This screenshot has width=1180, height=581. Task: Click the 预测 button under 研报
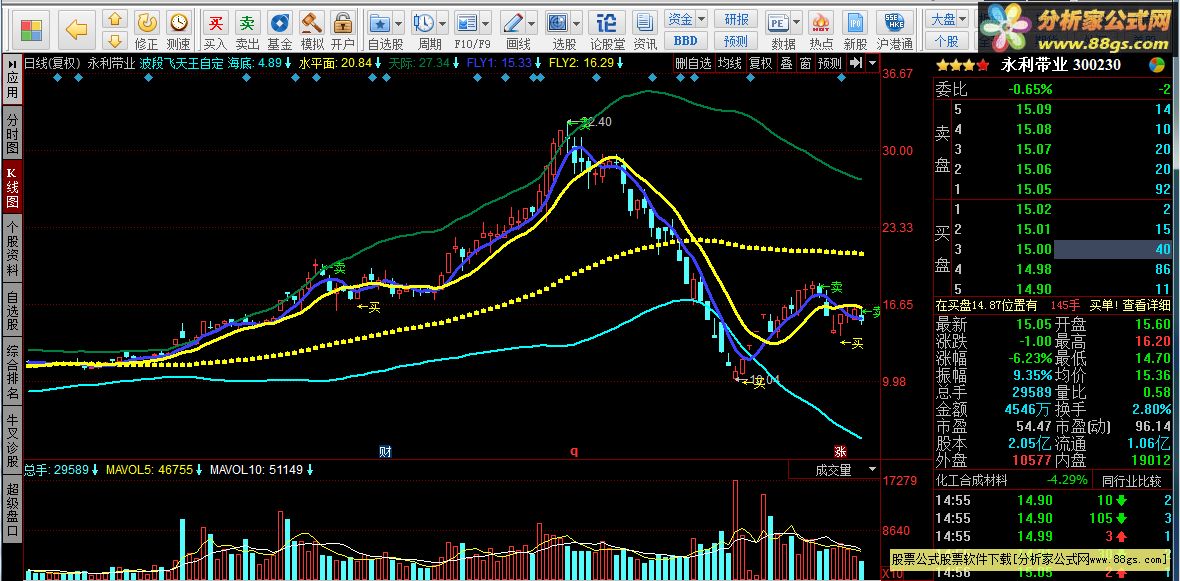click(x=735, y=41)
